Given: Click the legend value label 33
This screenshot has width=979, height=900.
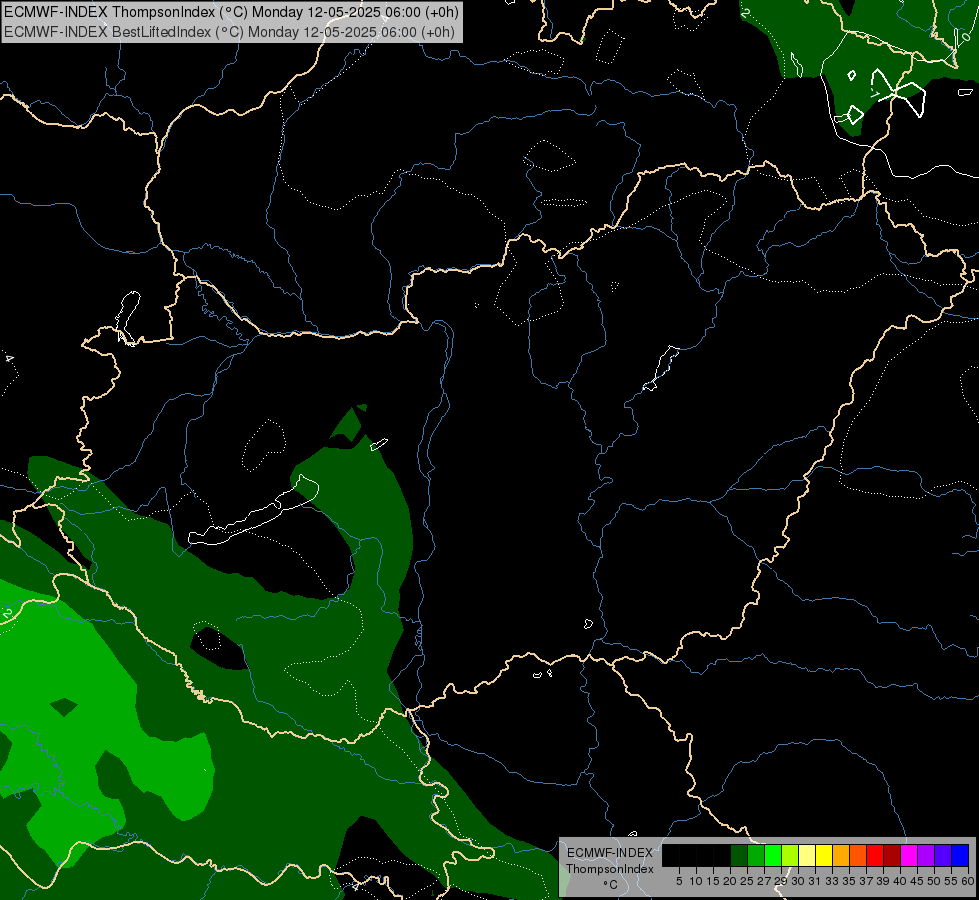Looking at the screenshot, I should click(832, 881).
